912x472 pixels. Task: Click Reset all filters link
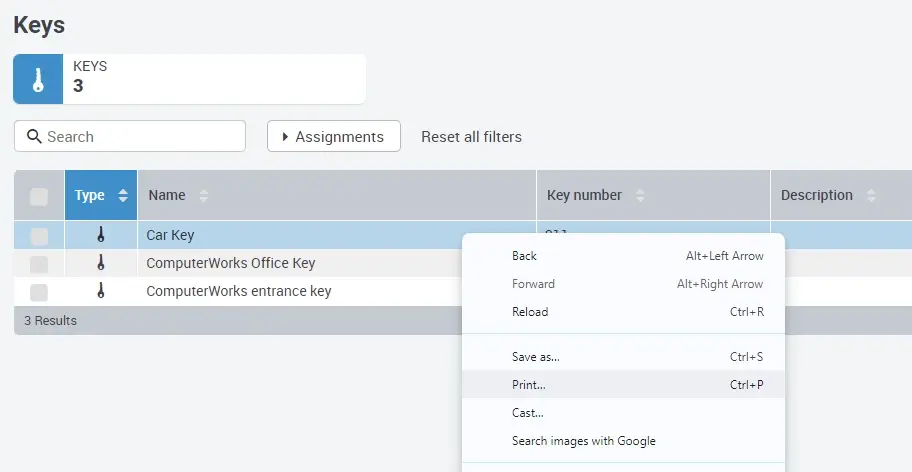pos(471,136)
